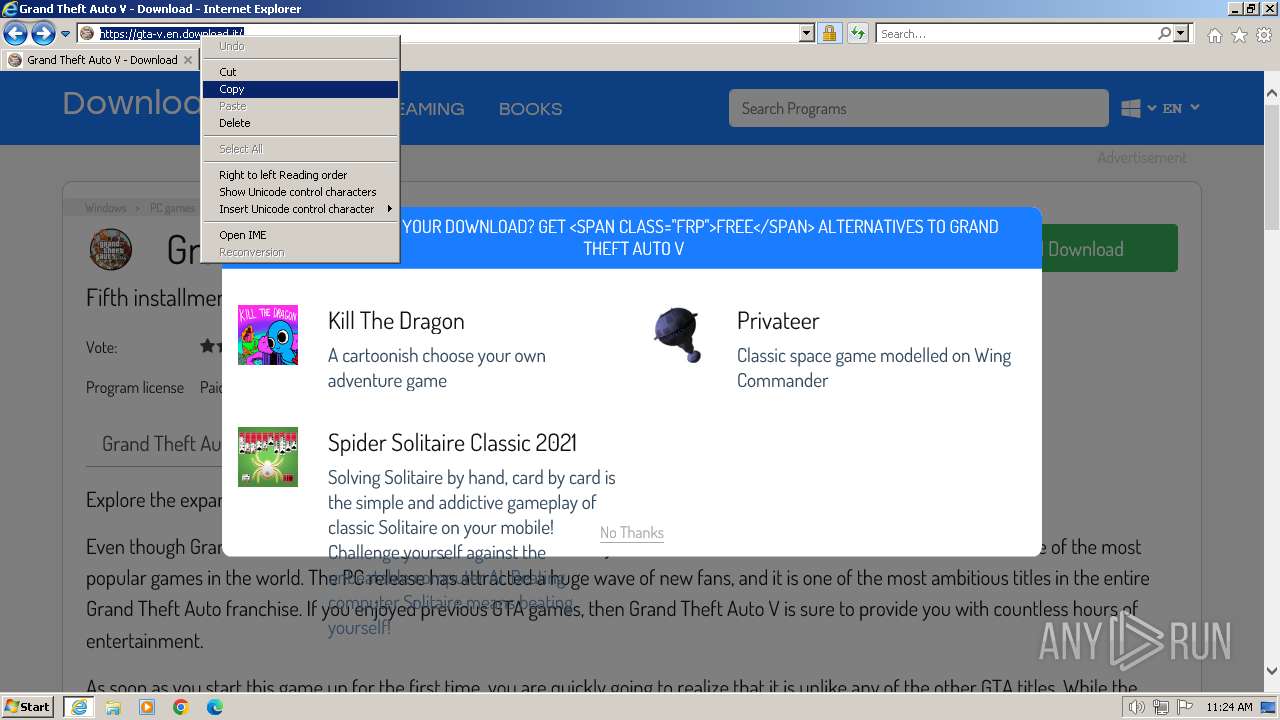Screen dimensions: 1280x720
Task: Click the Grand Theft Auto V game icon
Action: click(x=111, y=250)
